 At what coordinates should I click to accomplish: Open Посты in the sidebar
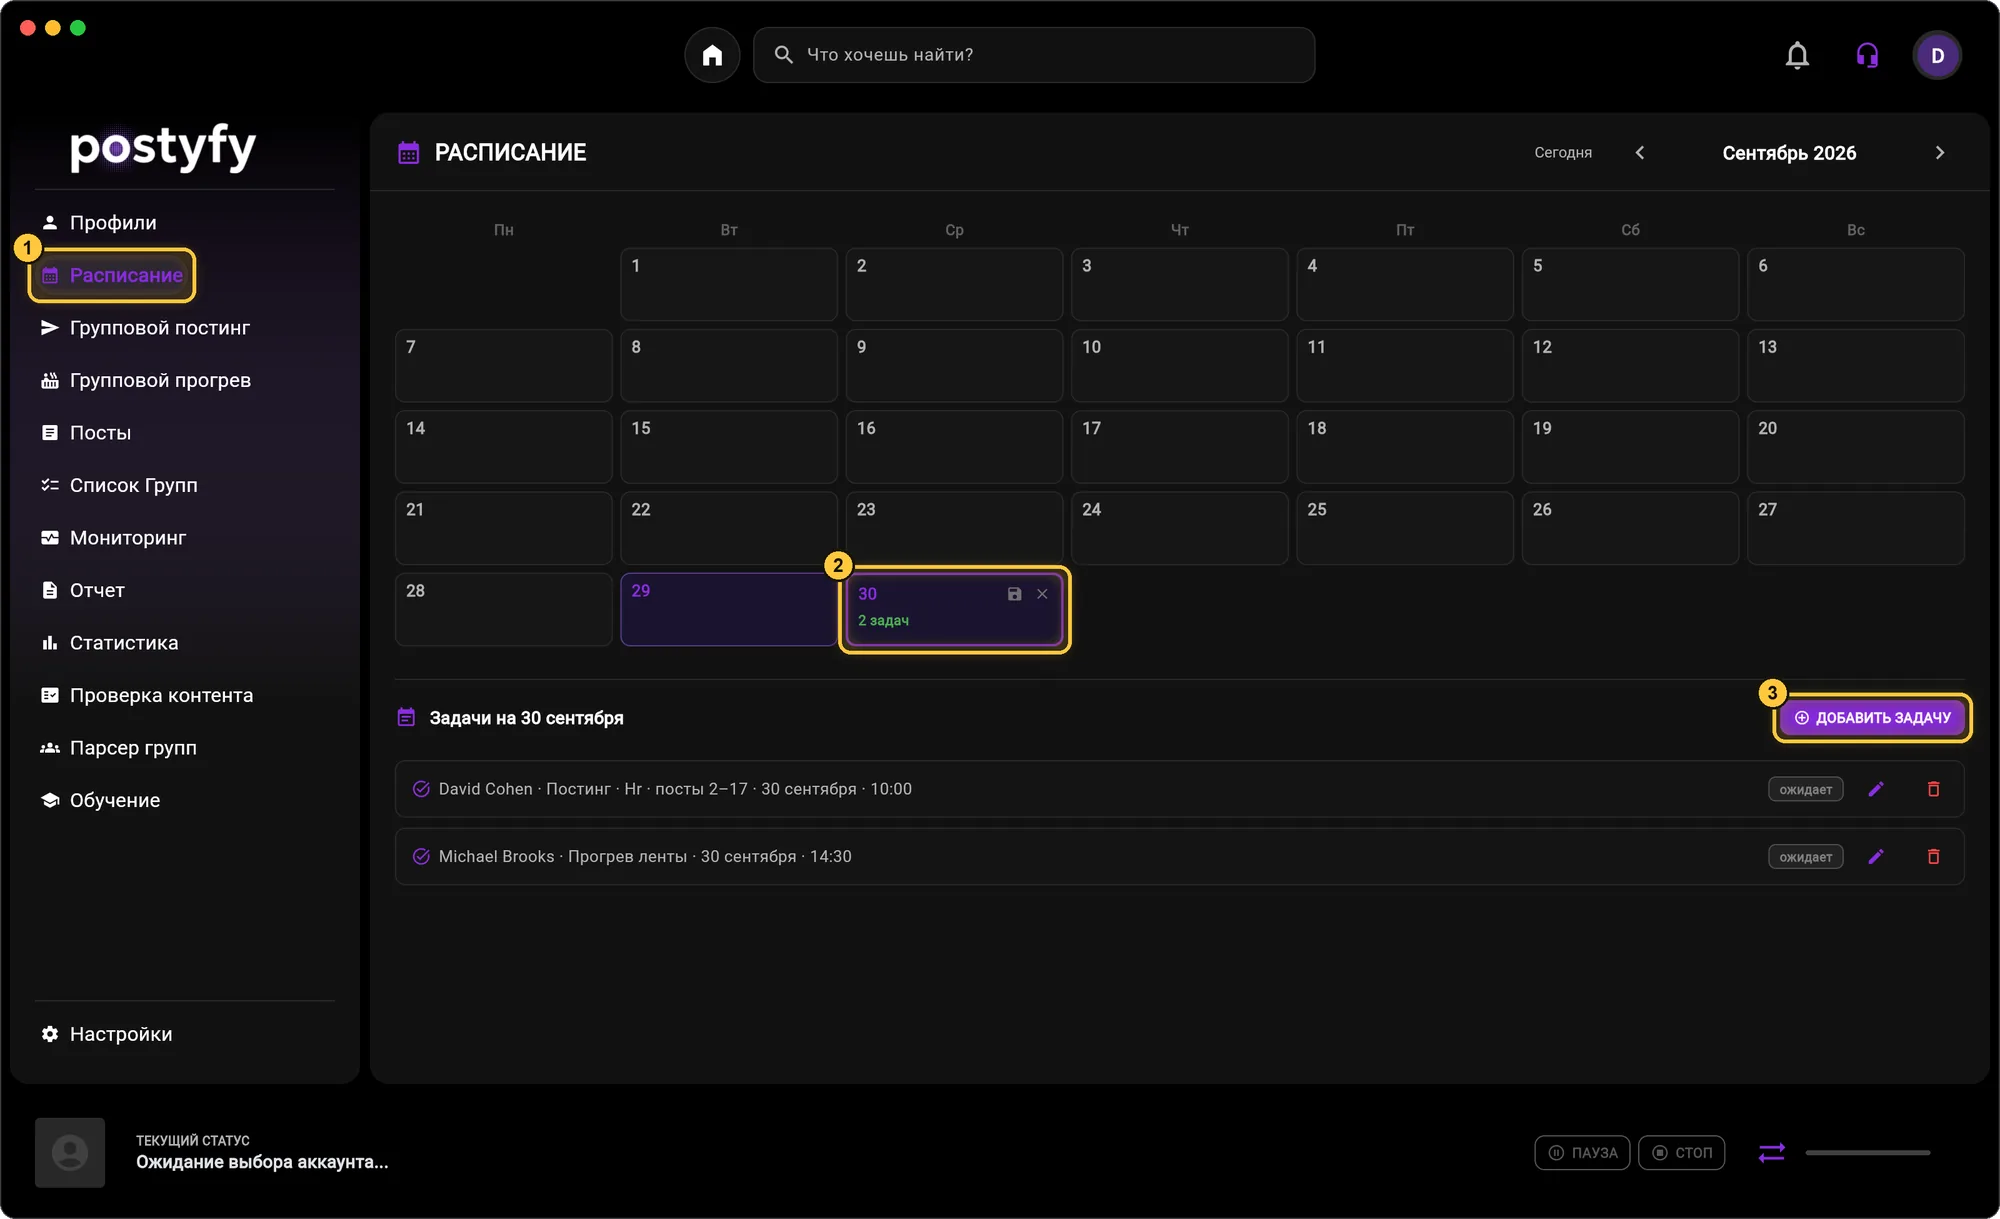click(86, 433)
